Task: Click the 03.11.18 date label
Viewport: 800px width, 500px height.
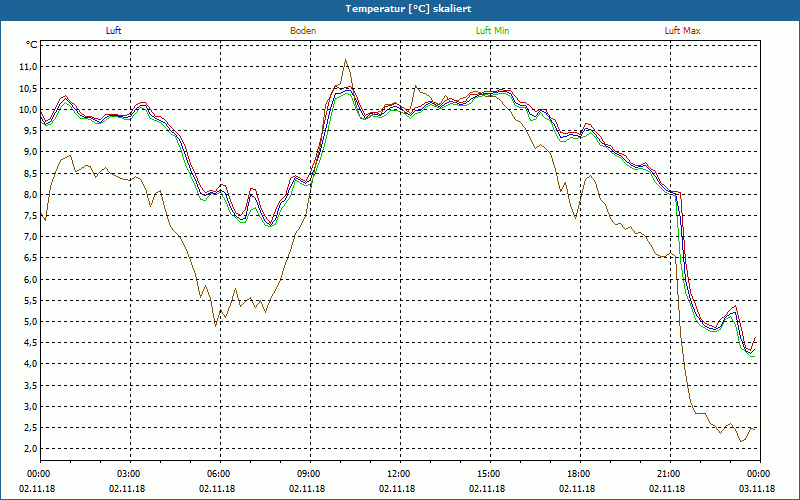Action: click(757, 489)
